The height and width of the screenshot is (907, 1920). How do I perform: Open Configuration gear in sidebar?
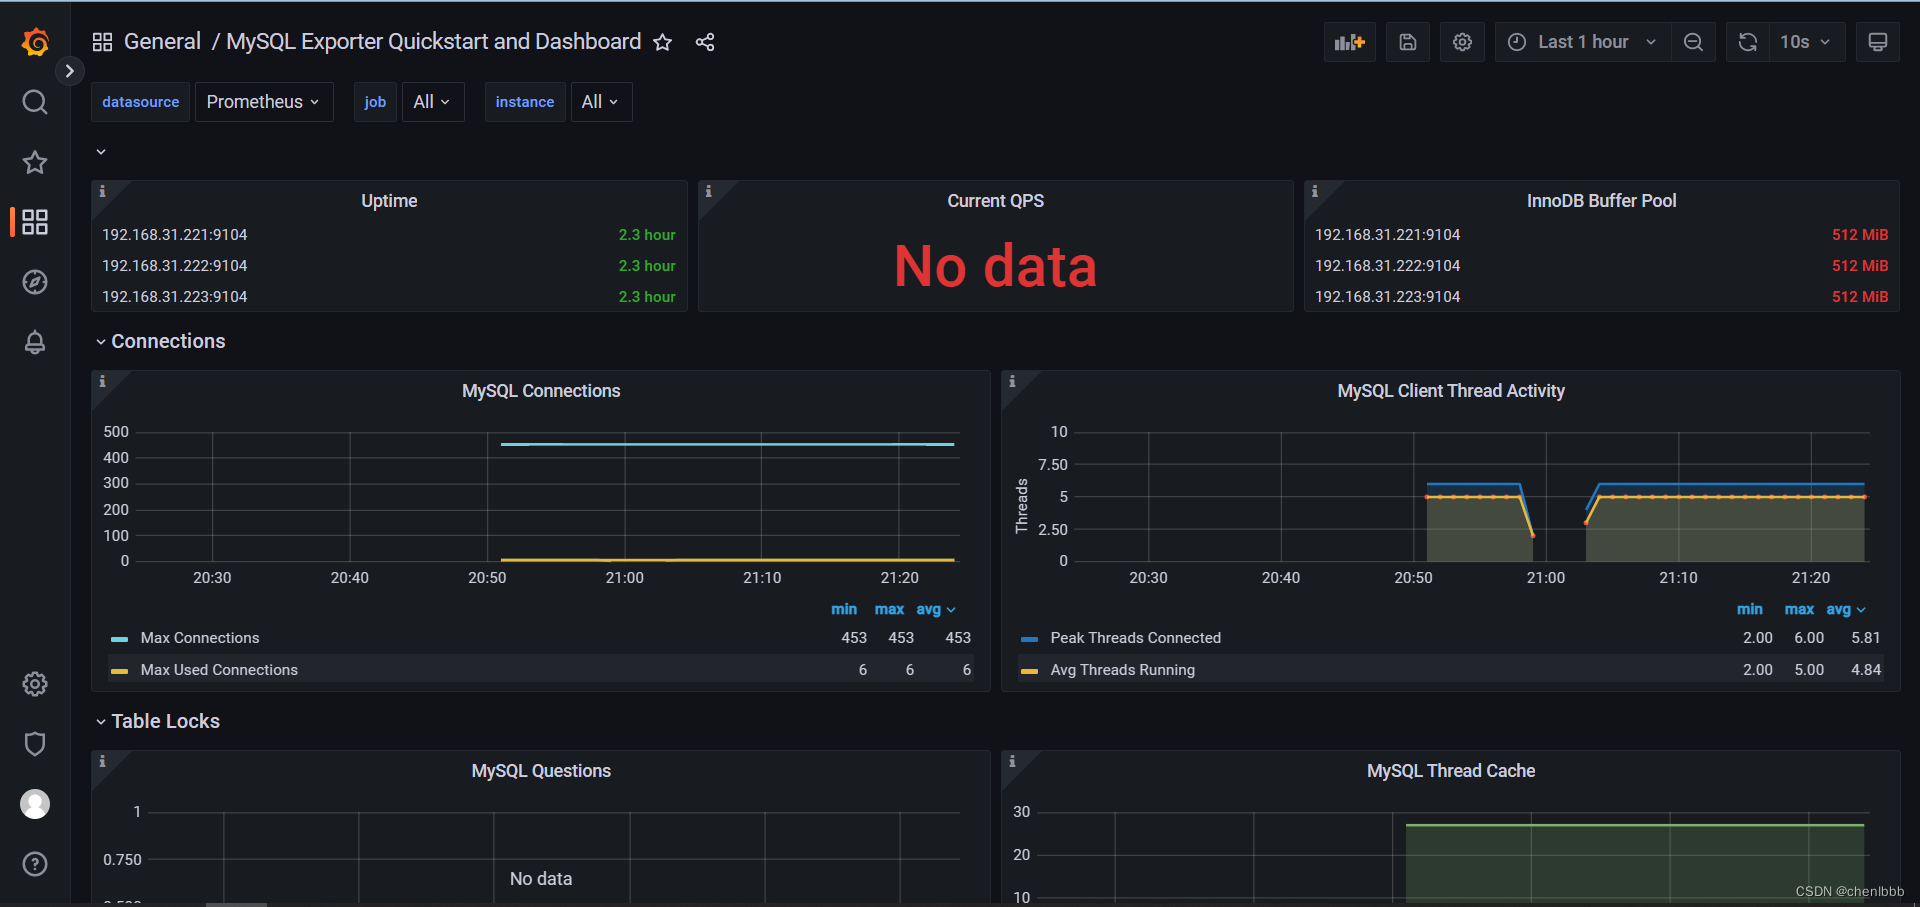pyautogui.click(x=35, y=684)
